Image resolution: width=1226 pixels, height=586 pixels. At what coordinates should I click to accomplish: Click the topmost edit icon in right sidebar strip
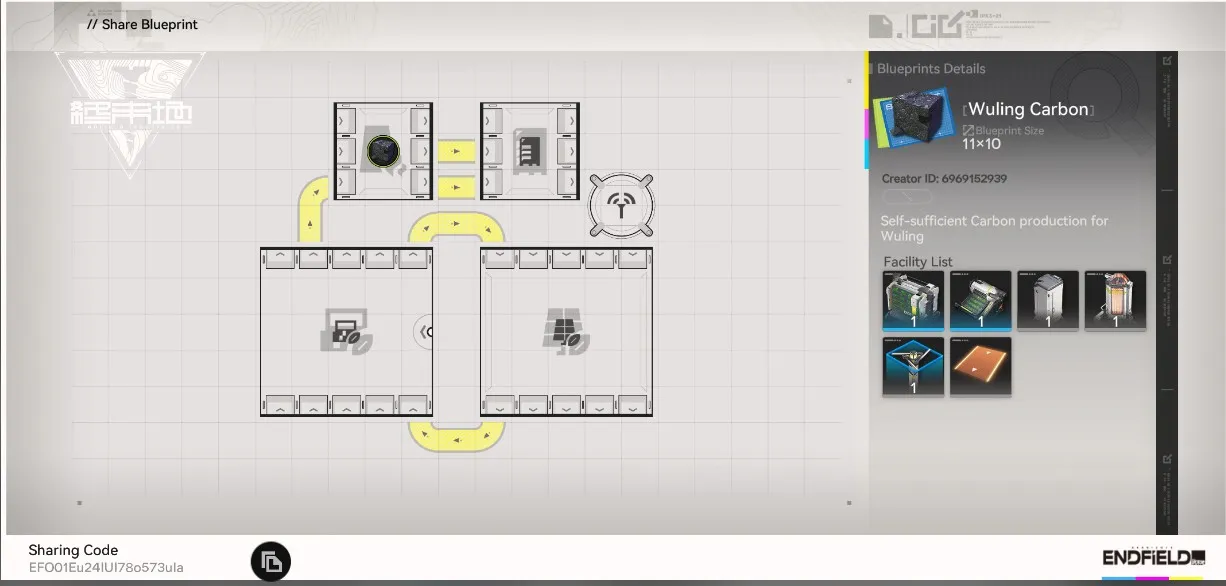tap(1166, 61)
